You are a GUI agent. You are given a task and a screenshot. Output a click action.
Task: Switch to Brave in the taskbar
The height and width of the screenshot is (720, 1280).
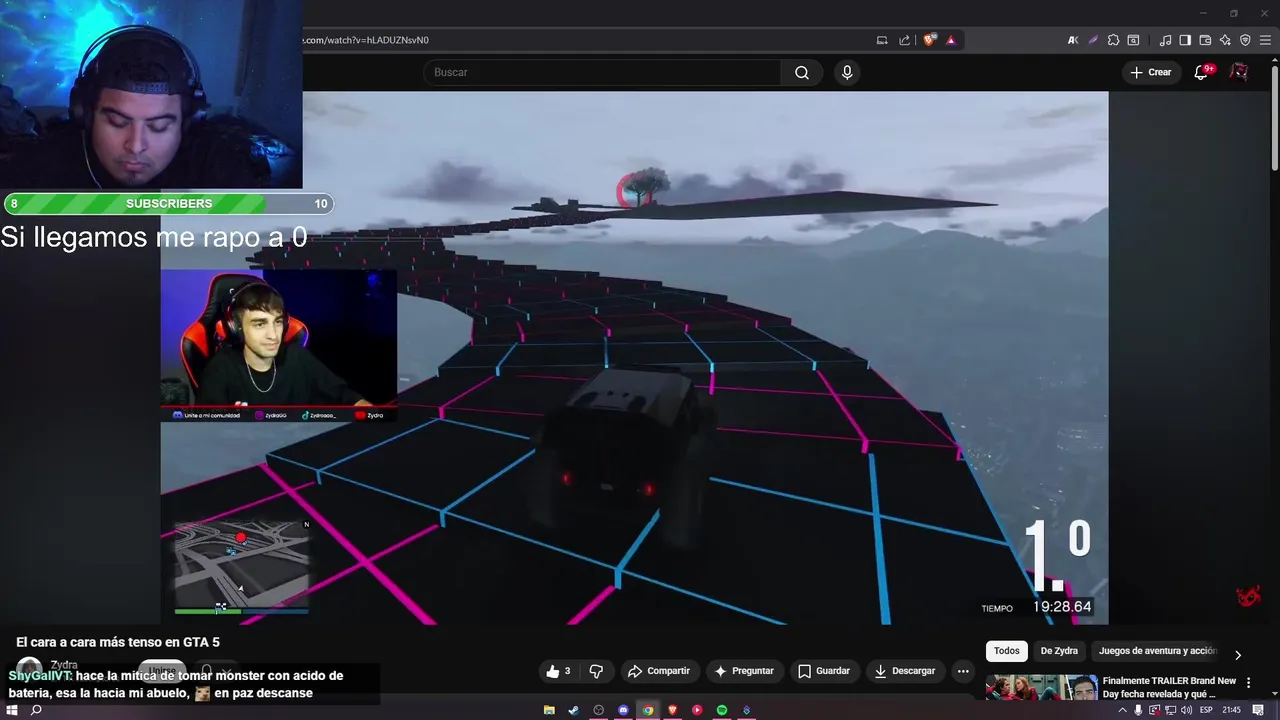672,710
